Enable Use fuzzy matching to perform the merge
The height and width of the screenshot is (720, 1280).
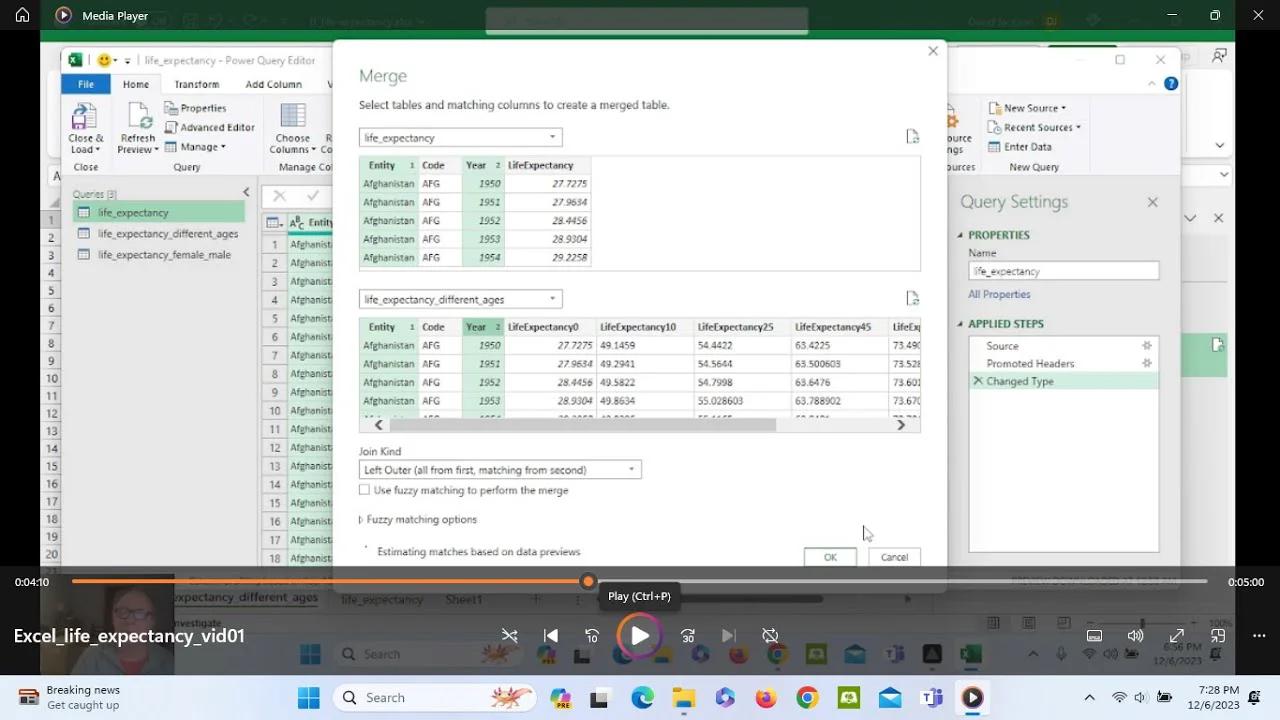click(x=364, y=490)
